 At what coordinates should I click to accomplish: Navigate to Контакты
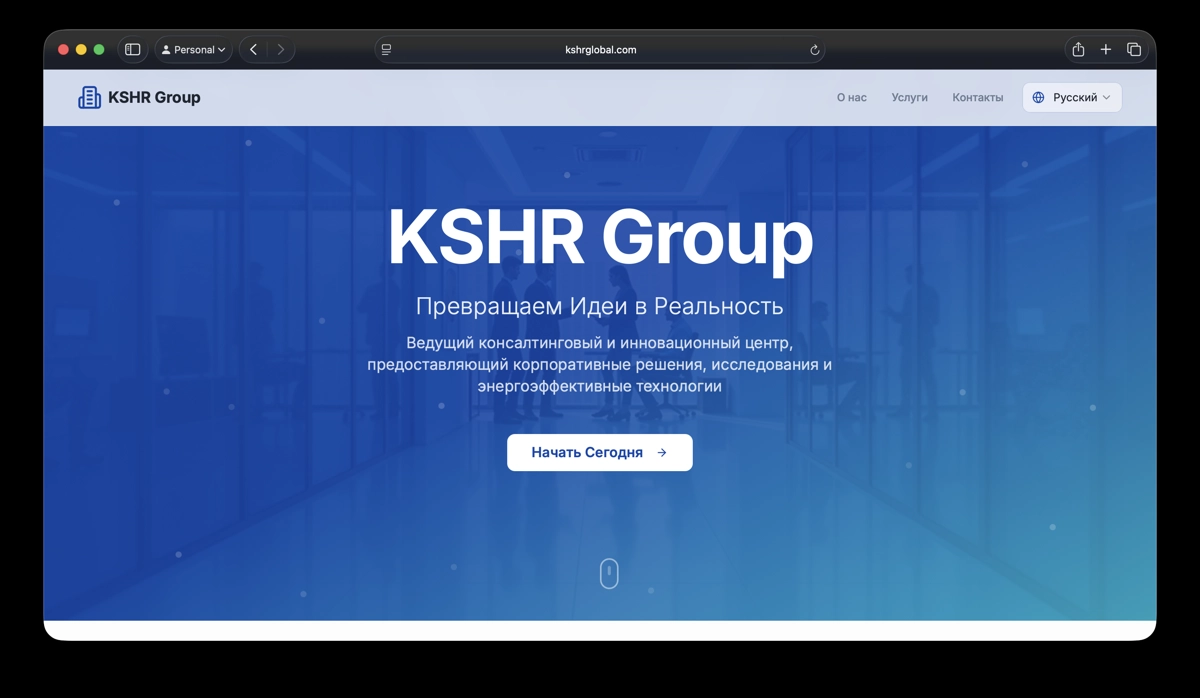point(977,98)
